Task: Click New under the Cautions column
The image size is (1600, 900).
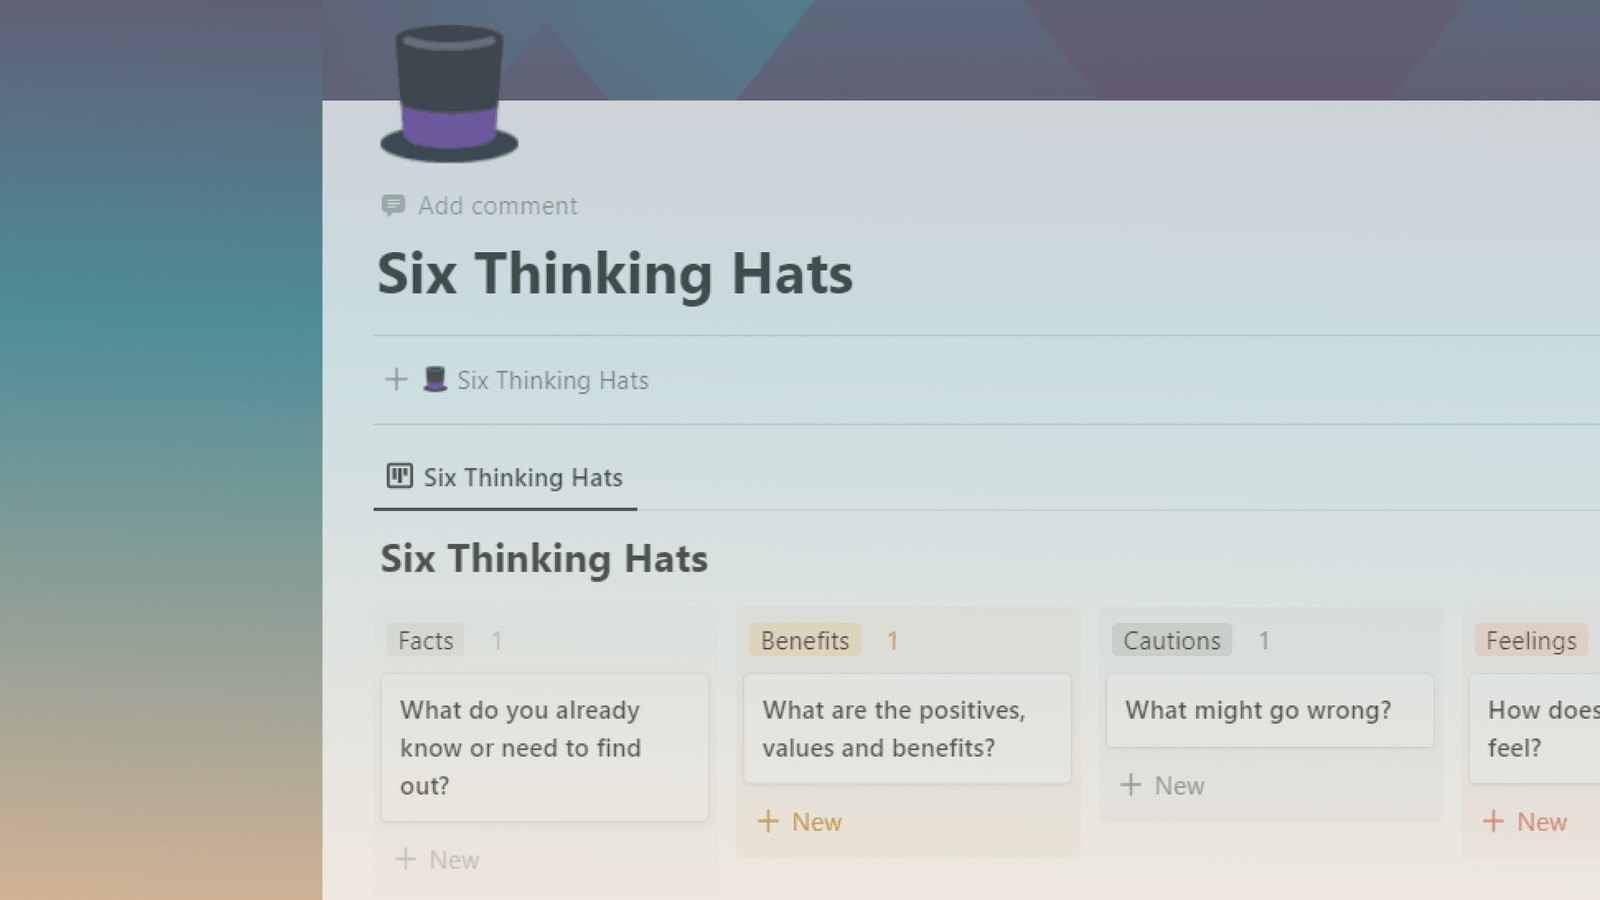Action: coord(1182,785)
